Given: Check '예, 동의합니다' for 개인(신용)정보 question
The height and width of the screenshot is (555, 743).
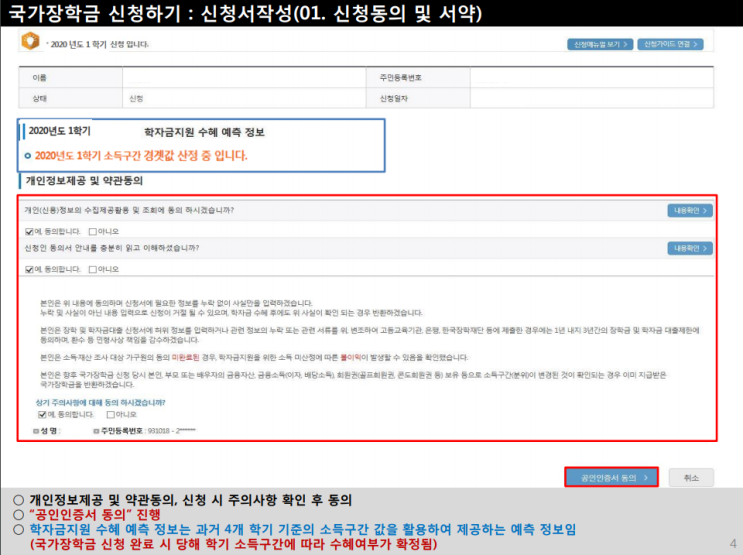Looking at the screenshot, I should [x=29, y=232].
